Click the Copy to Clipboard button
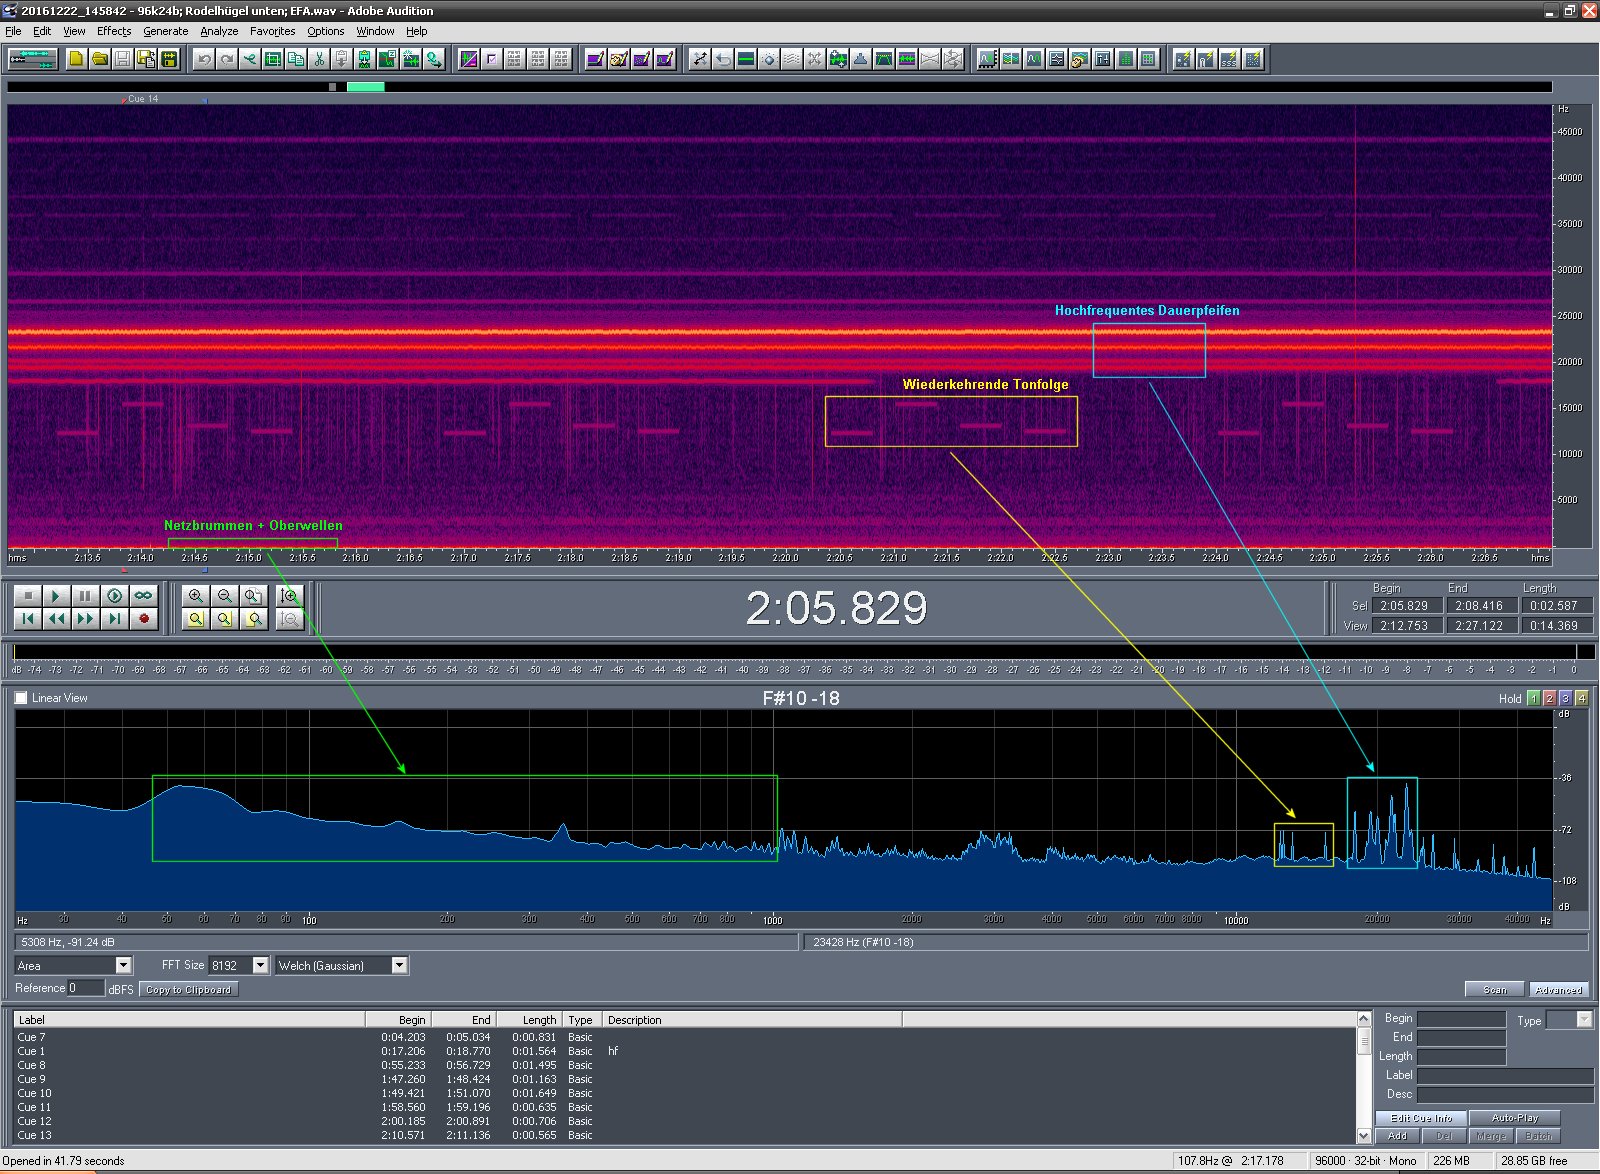Screen dimensions: 1600x1174 pos(188,989)
